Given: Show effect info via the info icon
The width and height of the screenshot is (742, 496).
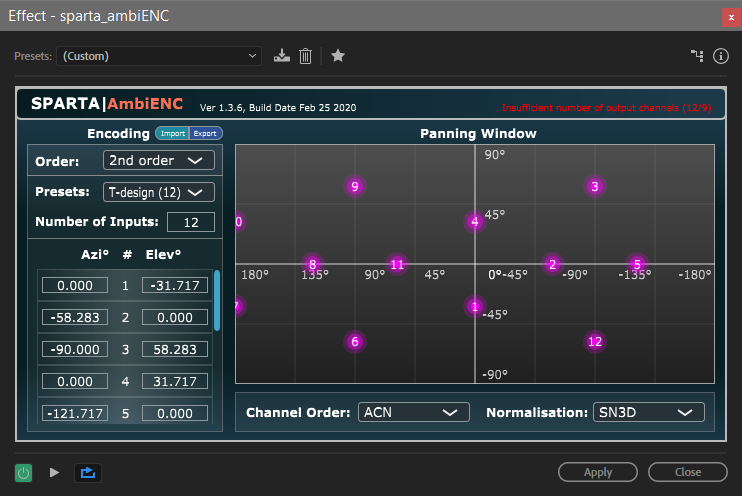Looking at the screenshot, I should 721,56.
